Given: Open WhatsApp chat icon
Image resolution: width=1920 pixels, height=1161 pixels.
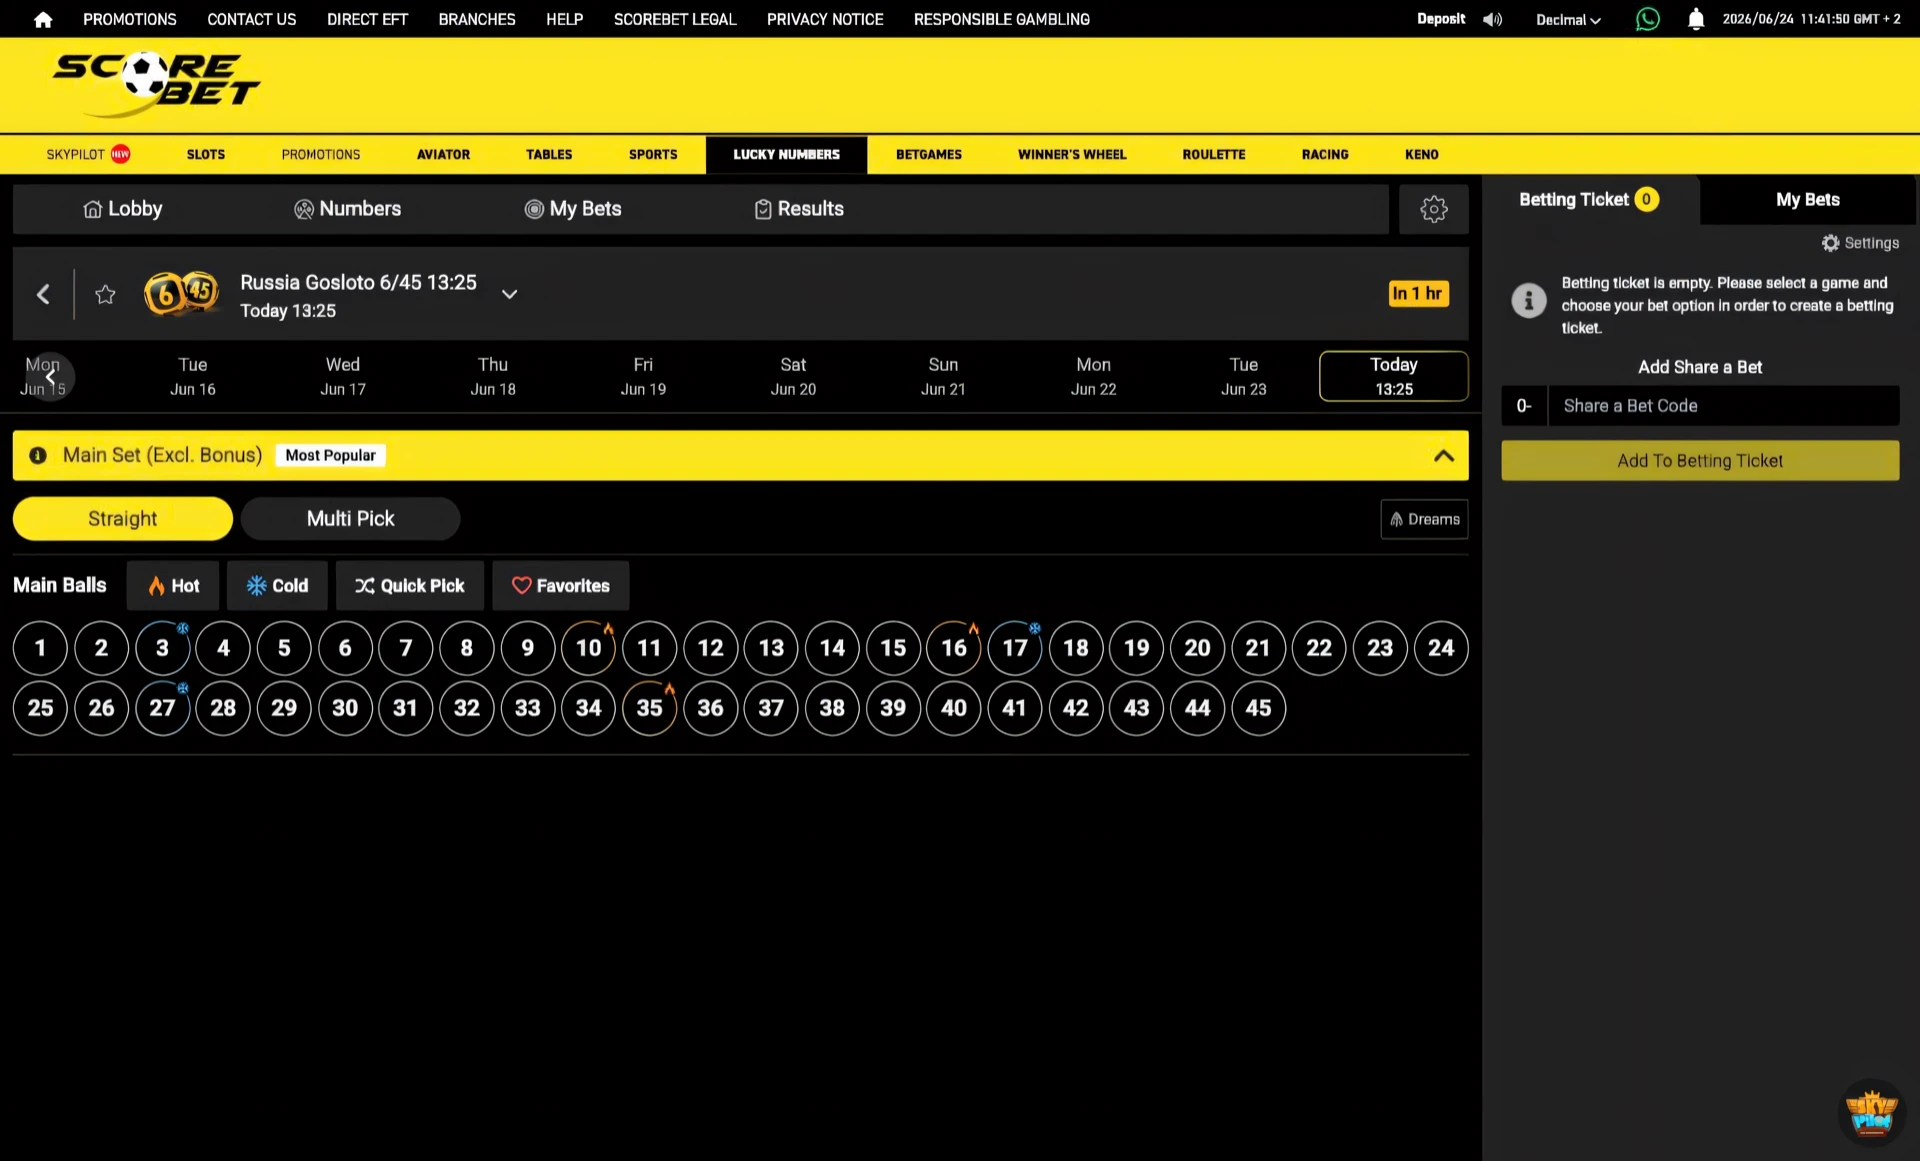Looking at the screenshot, I should [x=1647, y=19].
